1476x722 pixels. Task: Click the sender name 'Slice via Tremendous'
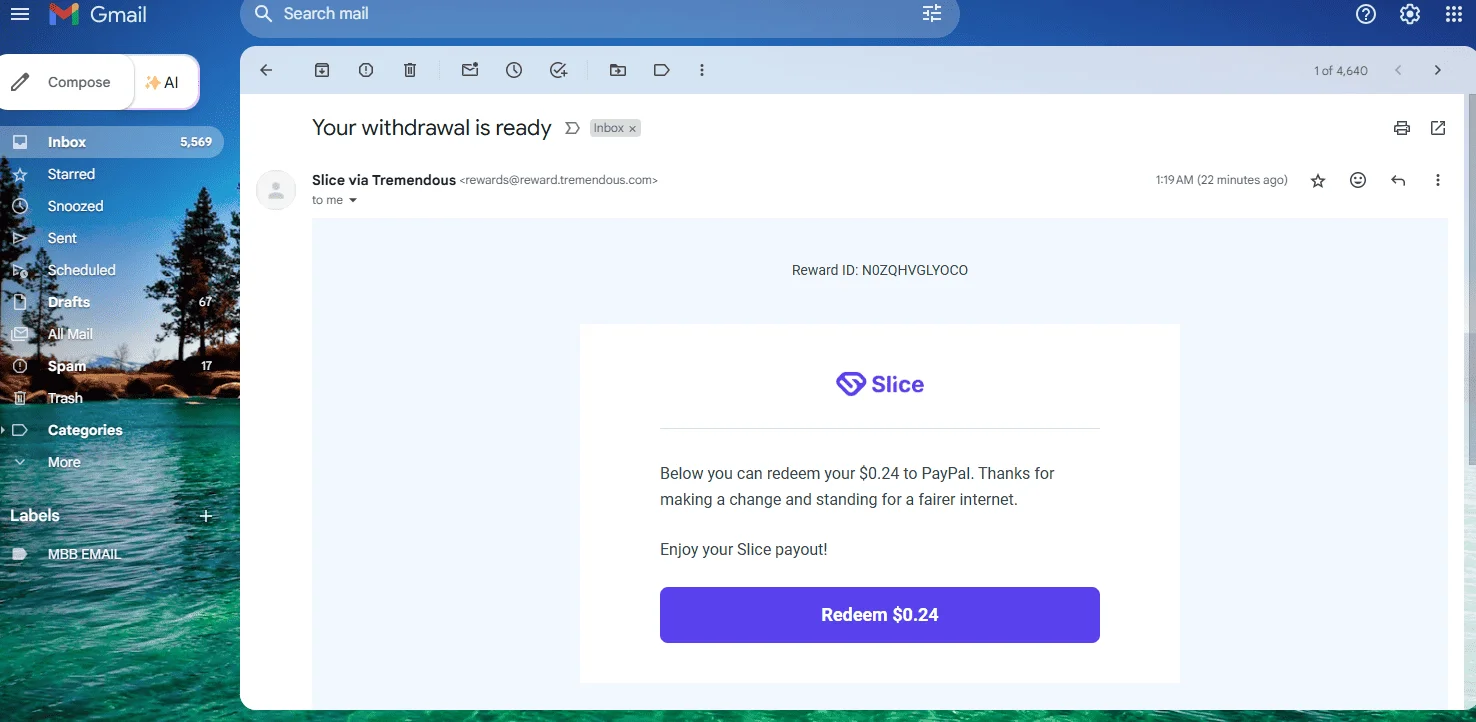point(384,180)
